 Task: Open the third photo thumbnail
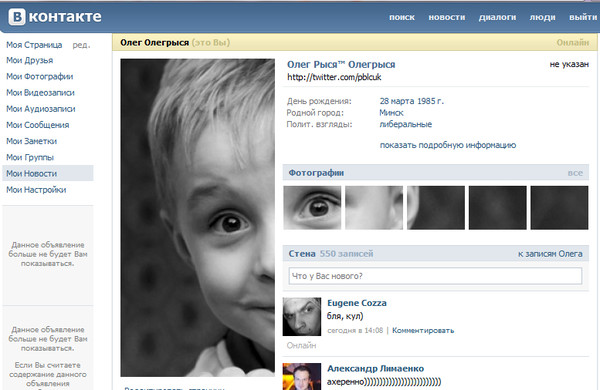coord(436,208)
